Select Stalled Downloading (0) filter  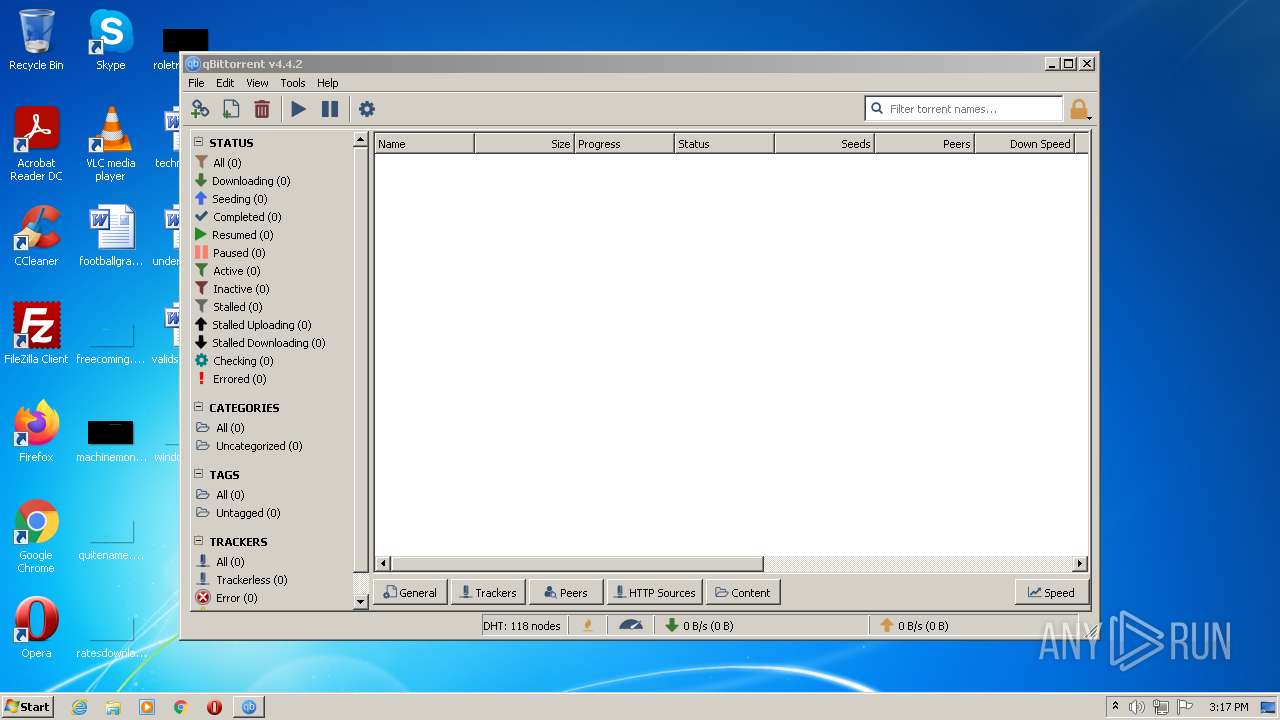[x=259, y=343]
